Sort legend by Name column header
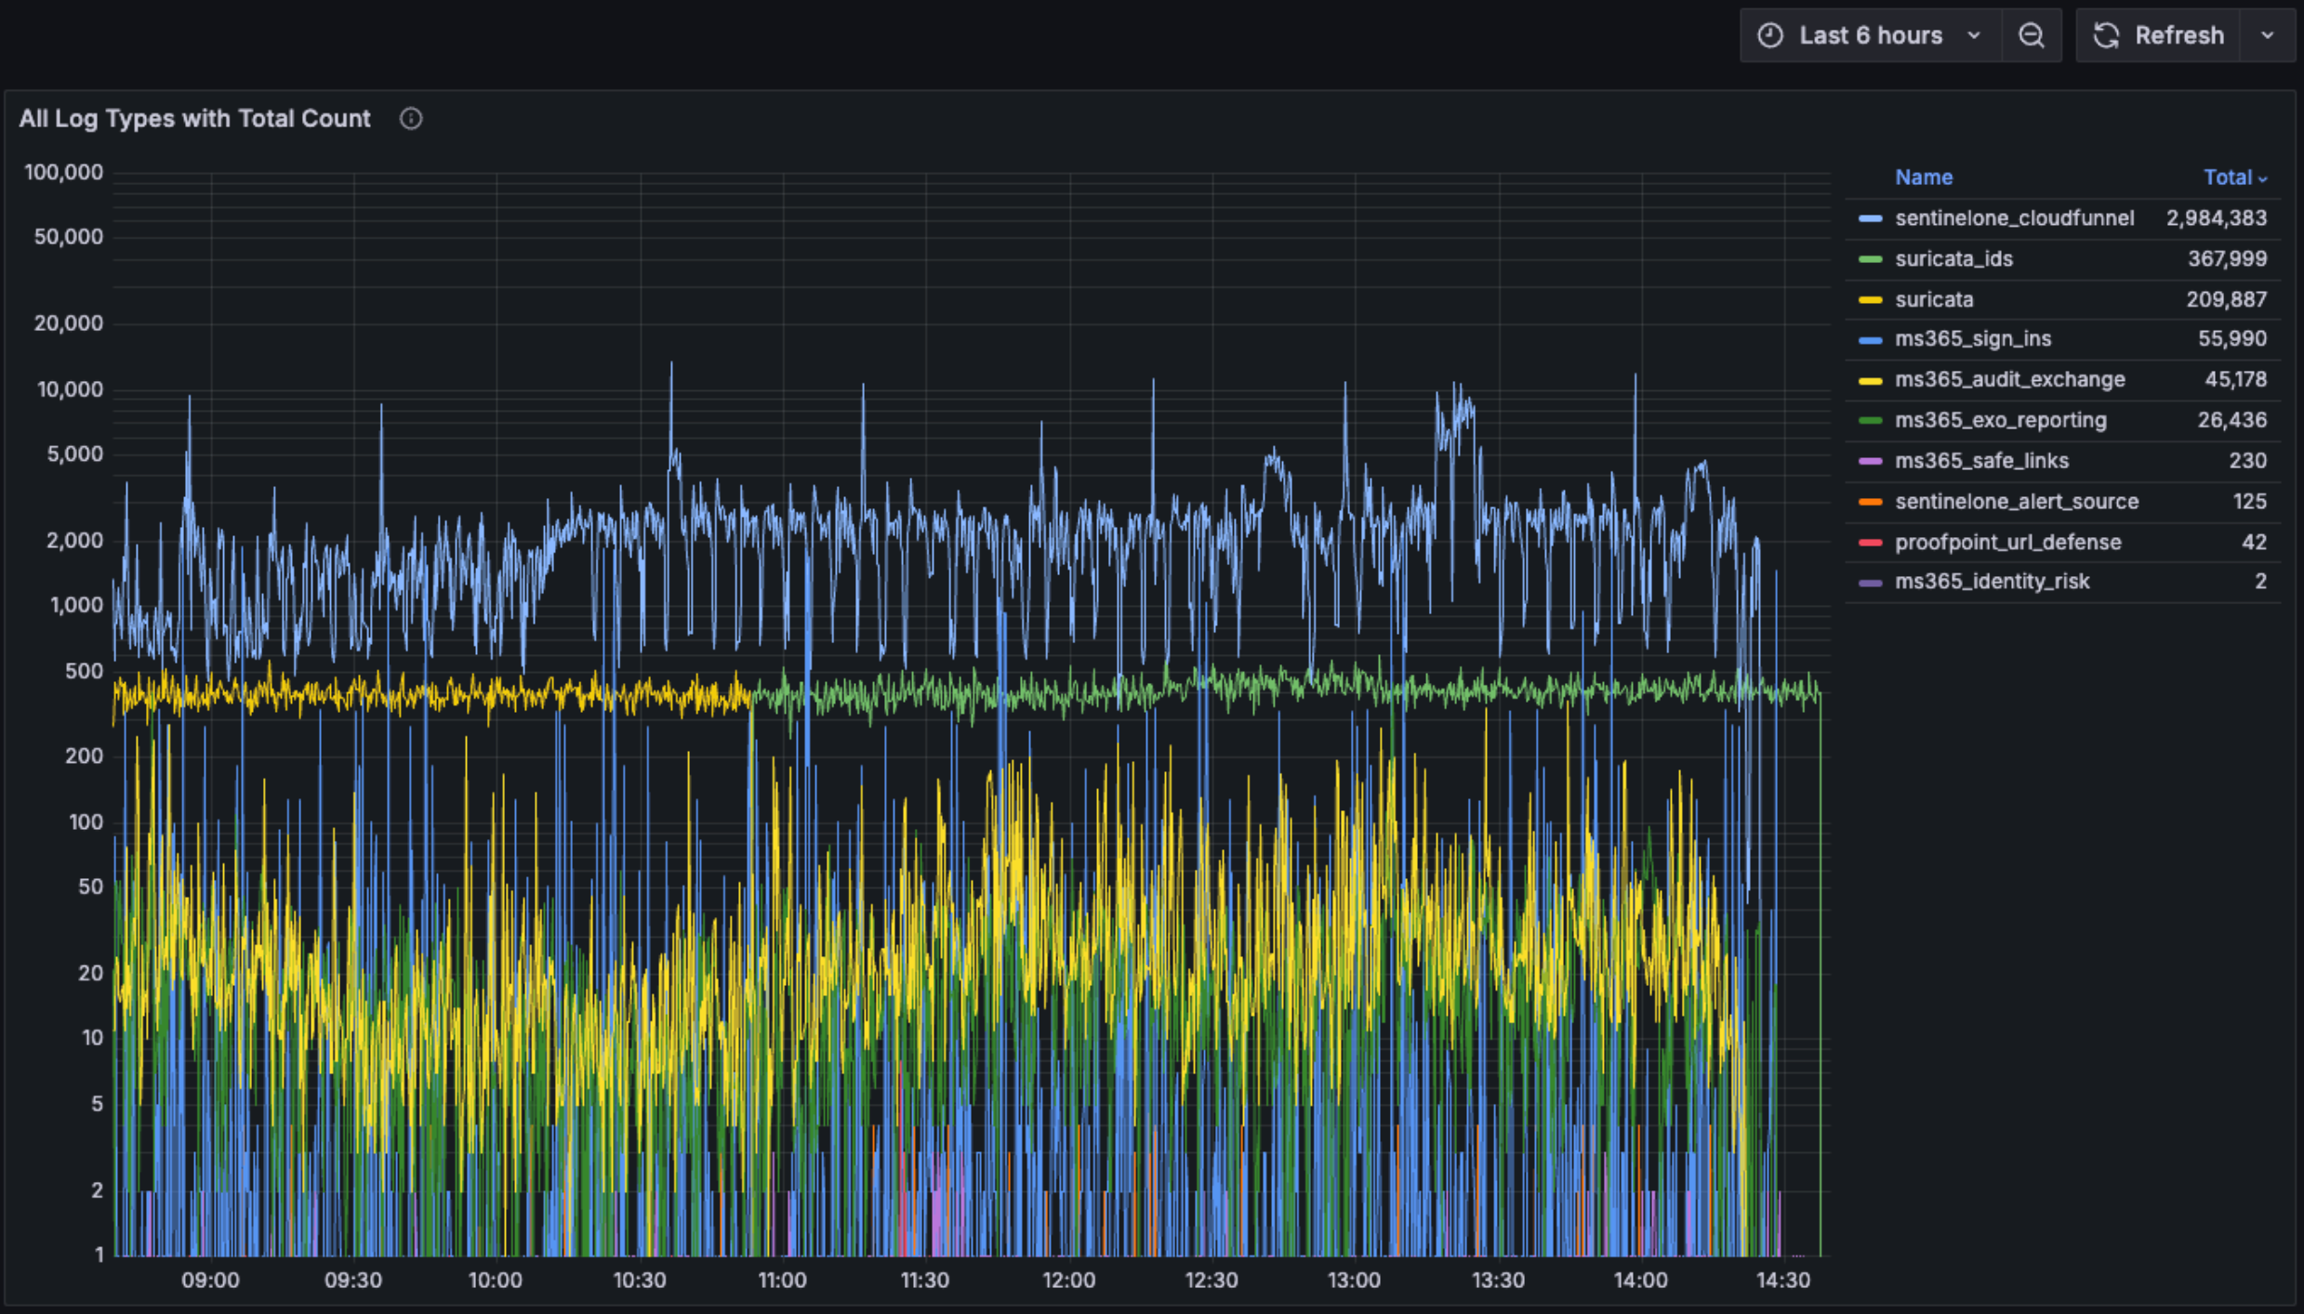Screen dimensions: 2304x1314 click(1923, 177)
